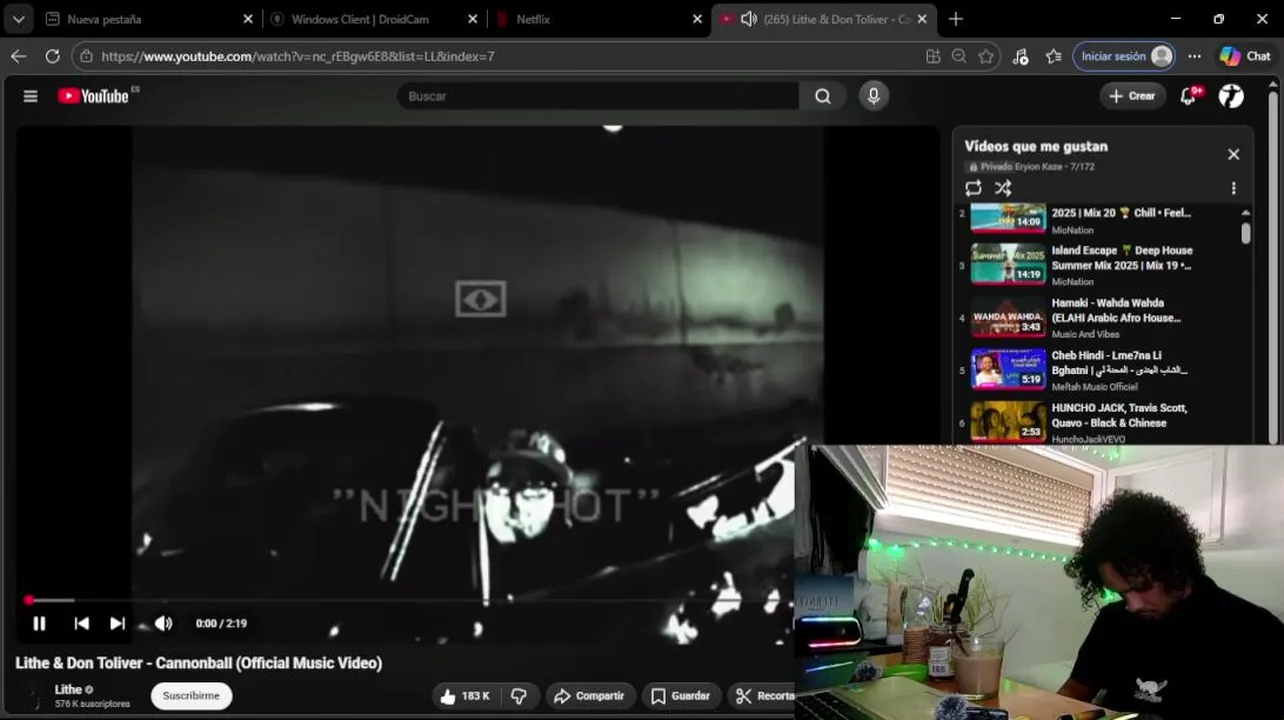Click the page vertical scrollbar

click(x=1273, y=270)
